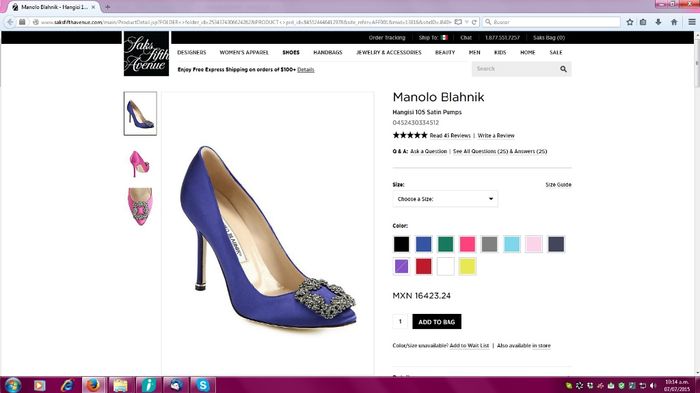
Task: Click Read 41 Reviews link
Action: (450, 135)
